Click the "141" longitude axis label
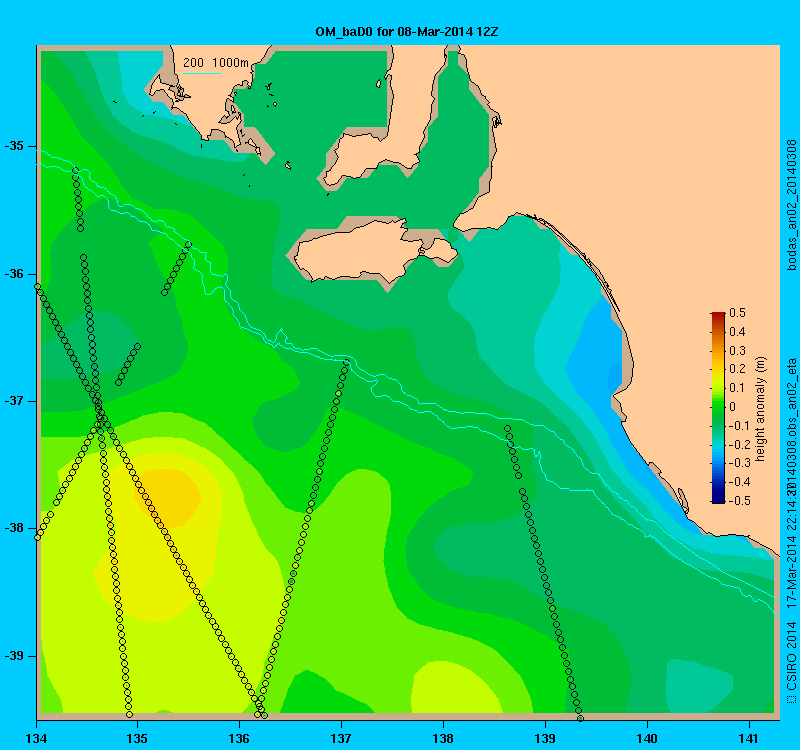 tap(749, 738)
